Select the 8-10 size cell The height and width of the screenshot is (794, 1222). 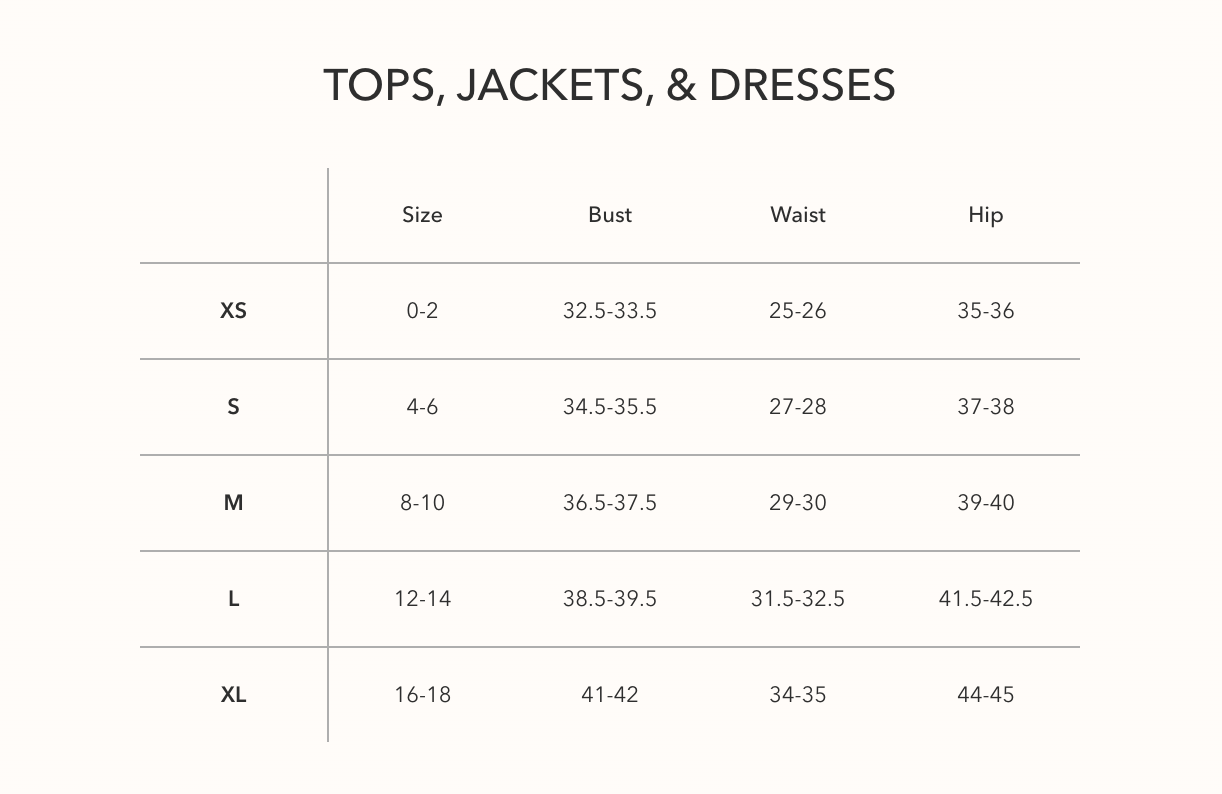tap(422, 503)
